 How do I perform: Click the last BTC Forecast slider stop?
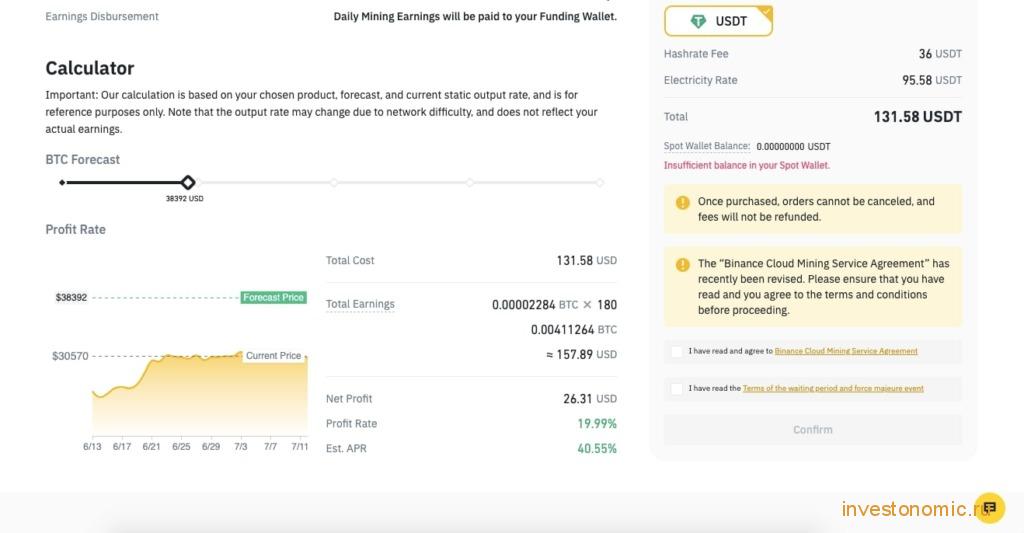(x=600, y=183)
